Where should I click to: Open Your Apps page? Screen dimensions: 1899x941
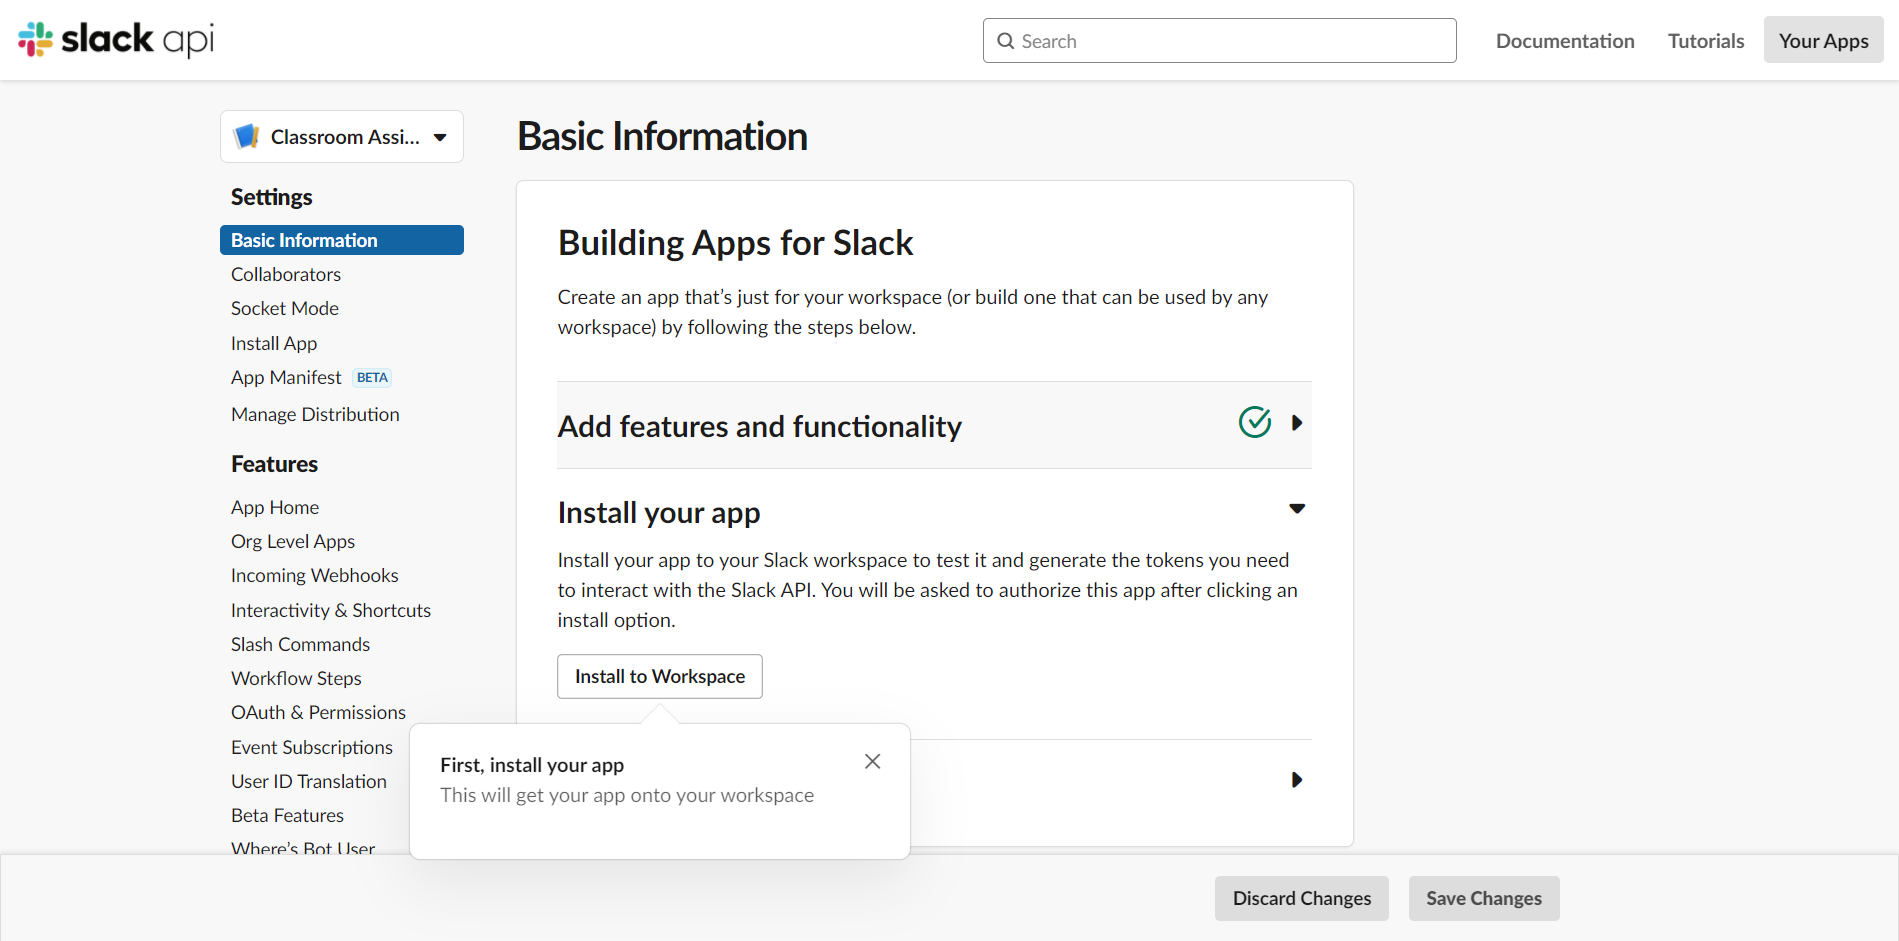1823,41
